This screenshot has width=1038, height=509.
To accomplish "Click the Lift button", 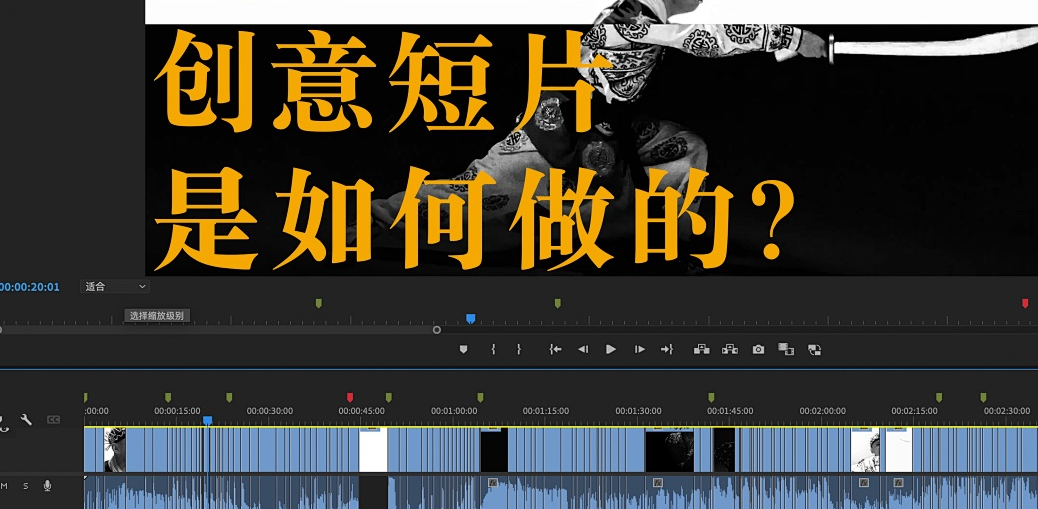I will point(701,349).
